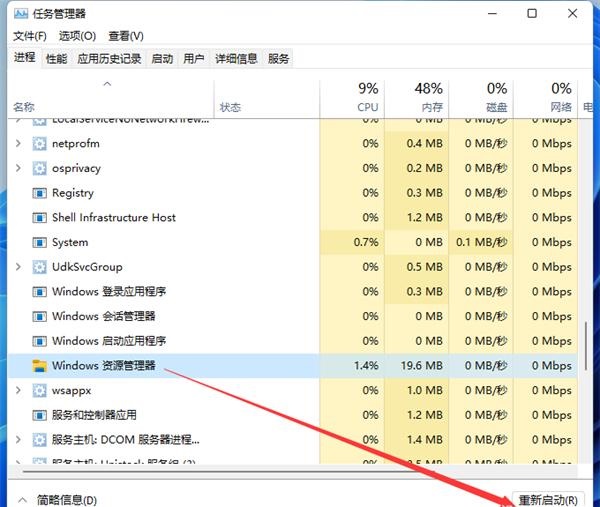Click the UdkSvcGroup gear icon
600x507 pixels.
[39, 267]
